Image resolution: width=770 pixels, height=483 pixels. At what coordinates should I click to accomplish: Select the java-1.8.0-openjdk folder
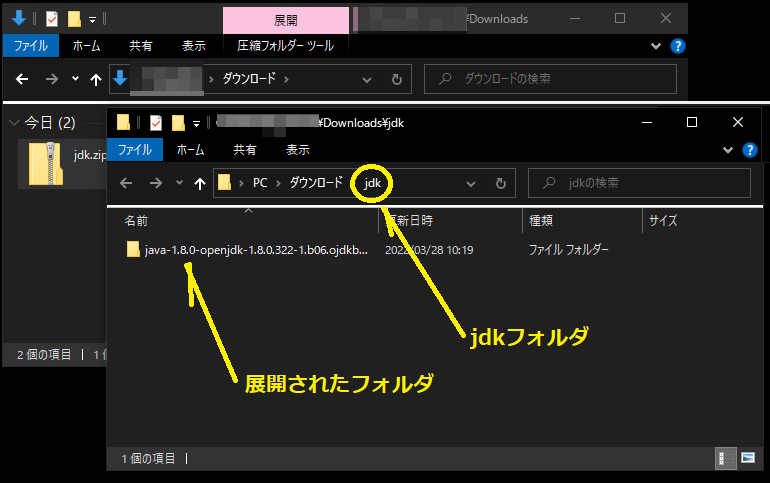tap(248, 249)
